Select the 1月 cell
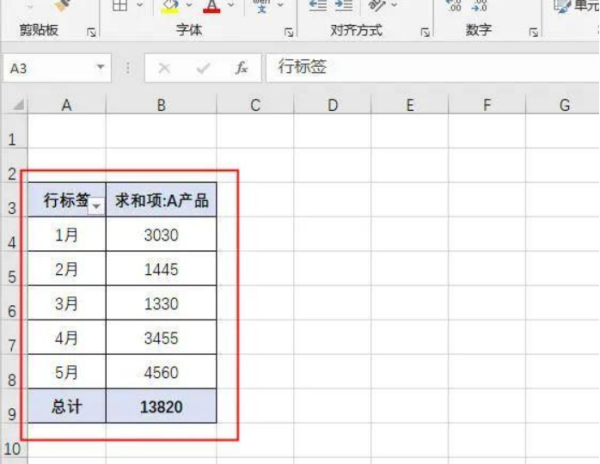This screenshot has width=600, height=464. (x=67, y=234)
